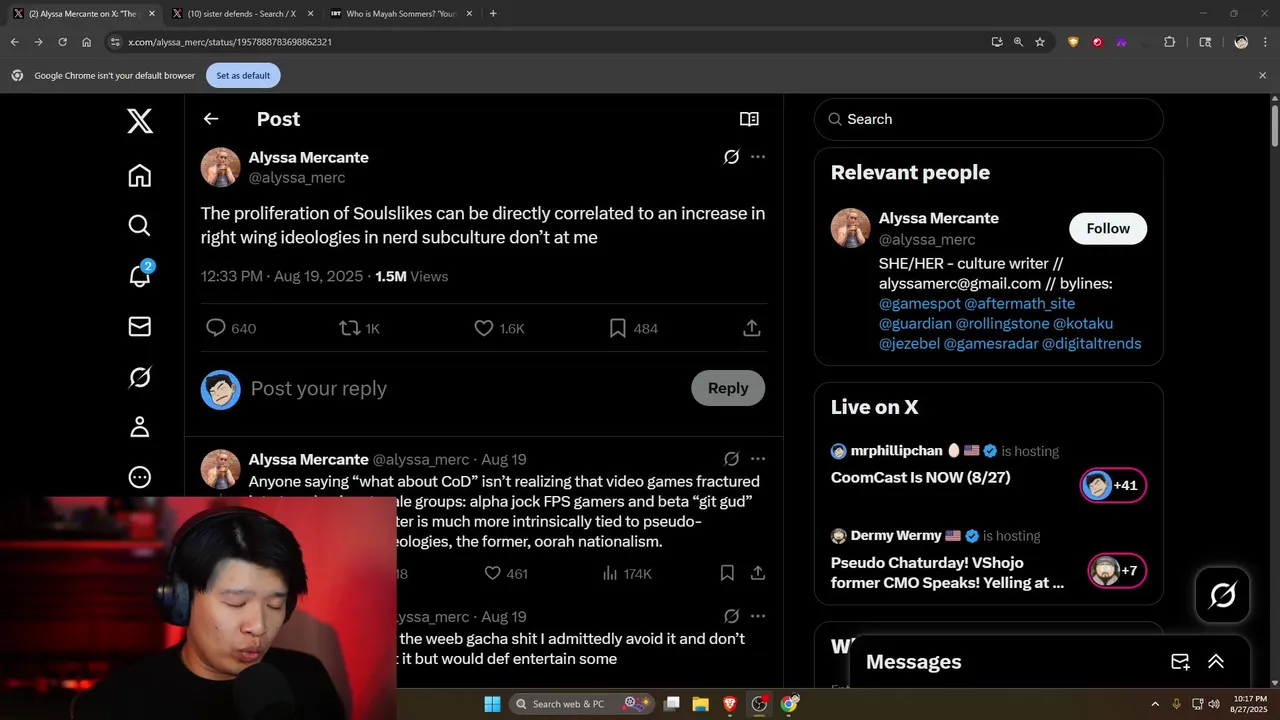This screenshot has height=720, width=1280.
Task: Set Chrome as default browser
Action: (x=243, y=75)
